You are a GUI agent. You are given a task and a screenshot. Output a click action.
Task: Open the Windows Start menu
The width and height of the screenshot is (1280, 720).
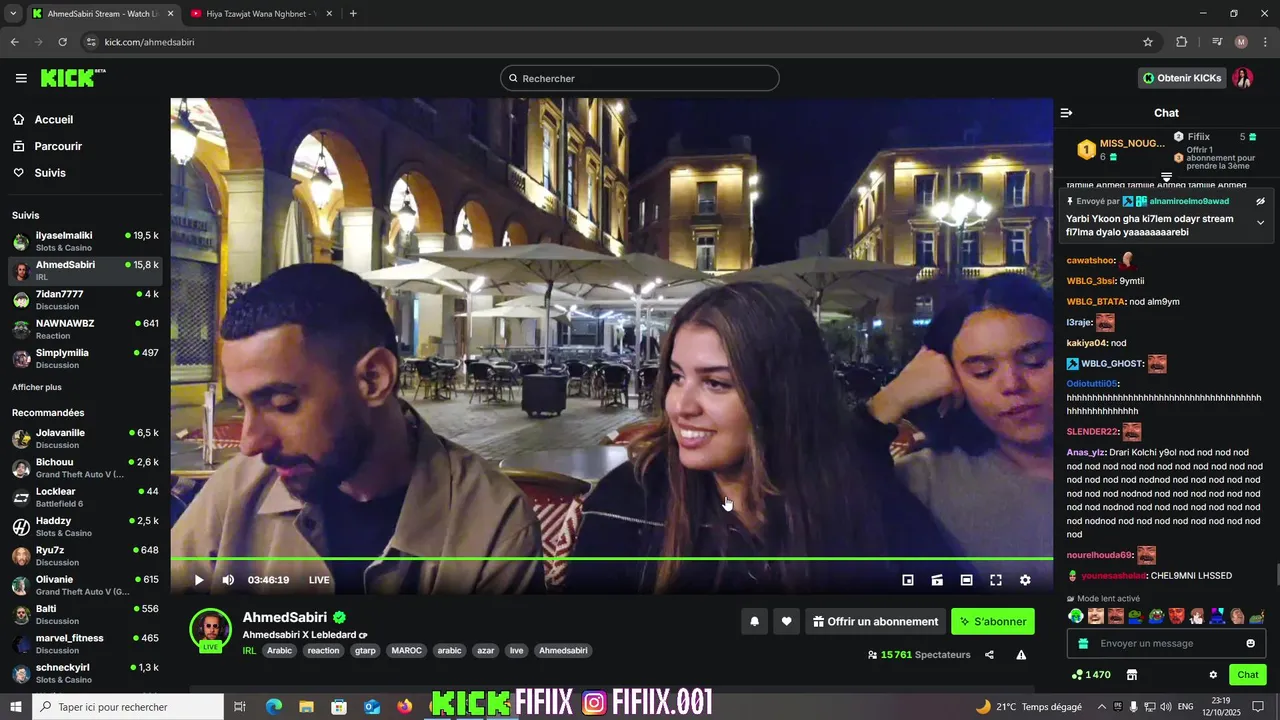tap(16, 707)
